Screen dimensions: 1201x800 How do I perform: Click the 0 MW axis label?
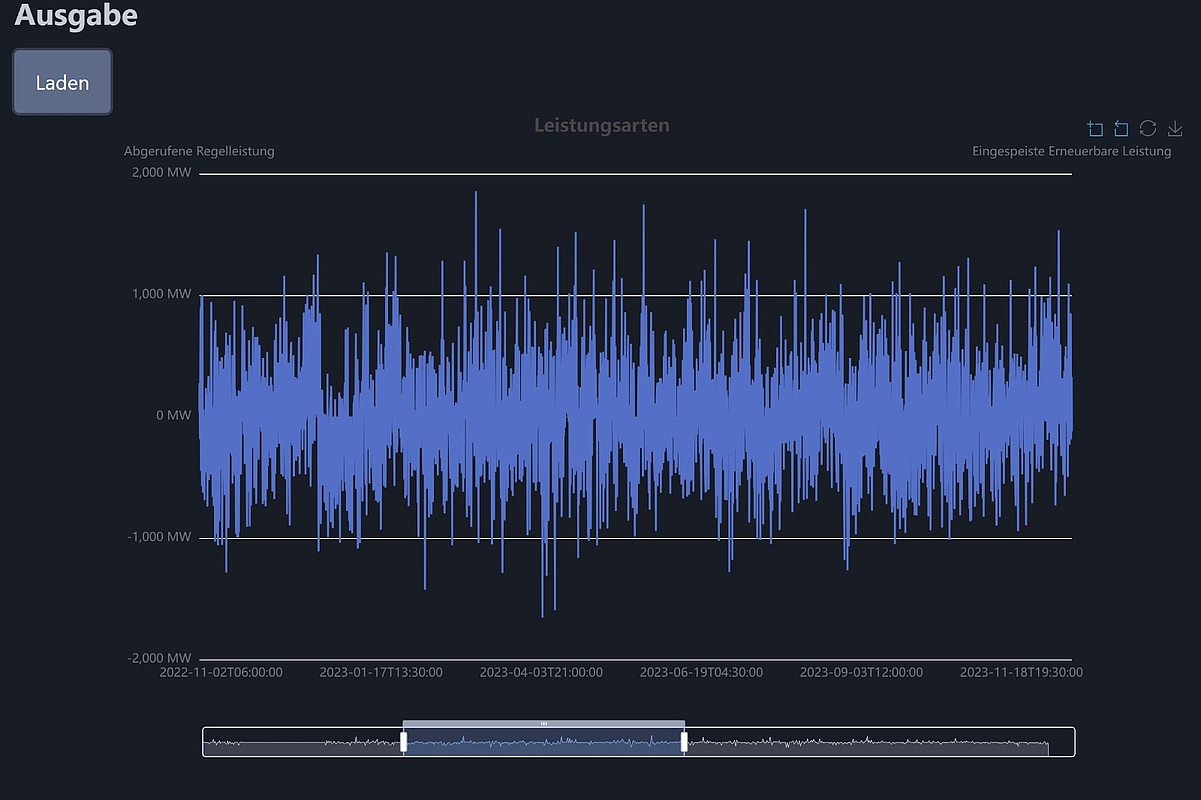point(172,415)
